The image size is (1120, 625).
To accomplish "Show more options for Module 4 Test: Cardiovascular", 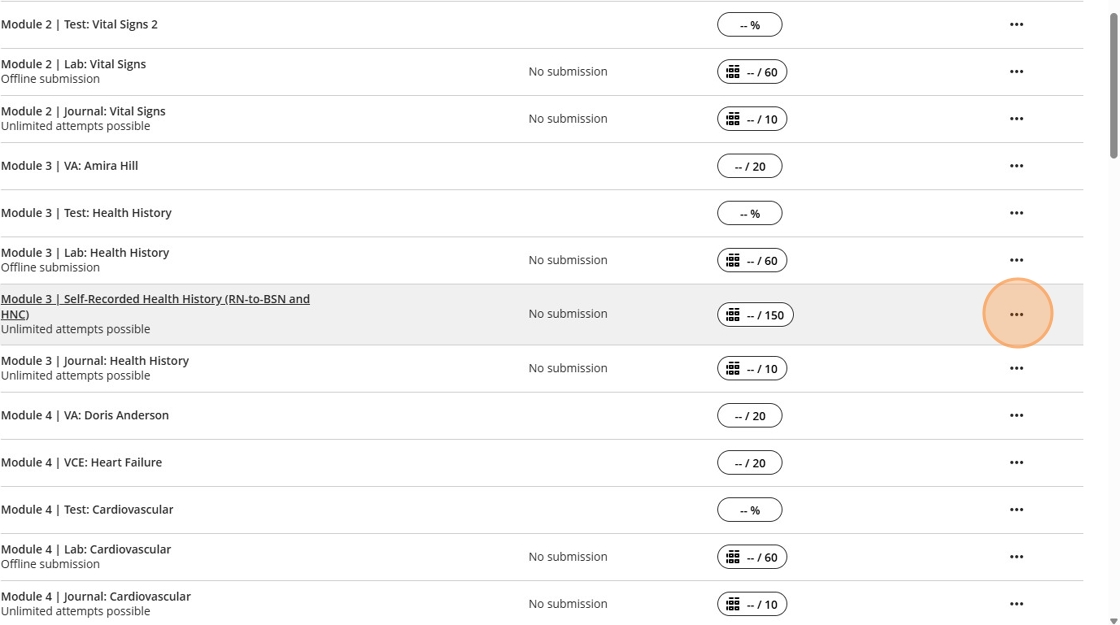I will [x=1016, y=510].
